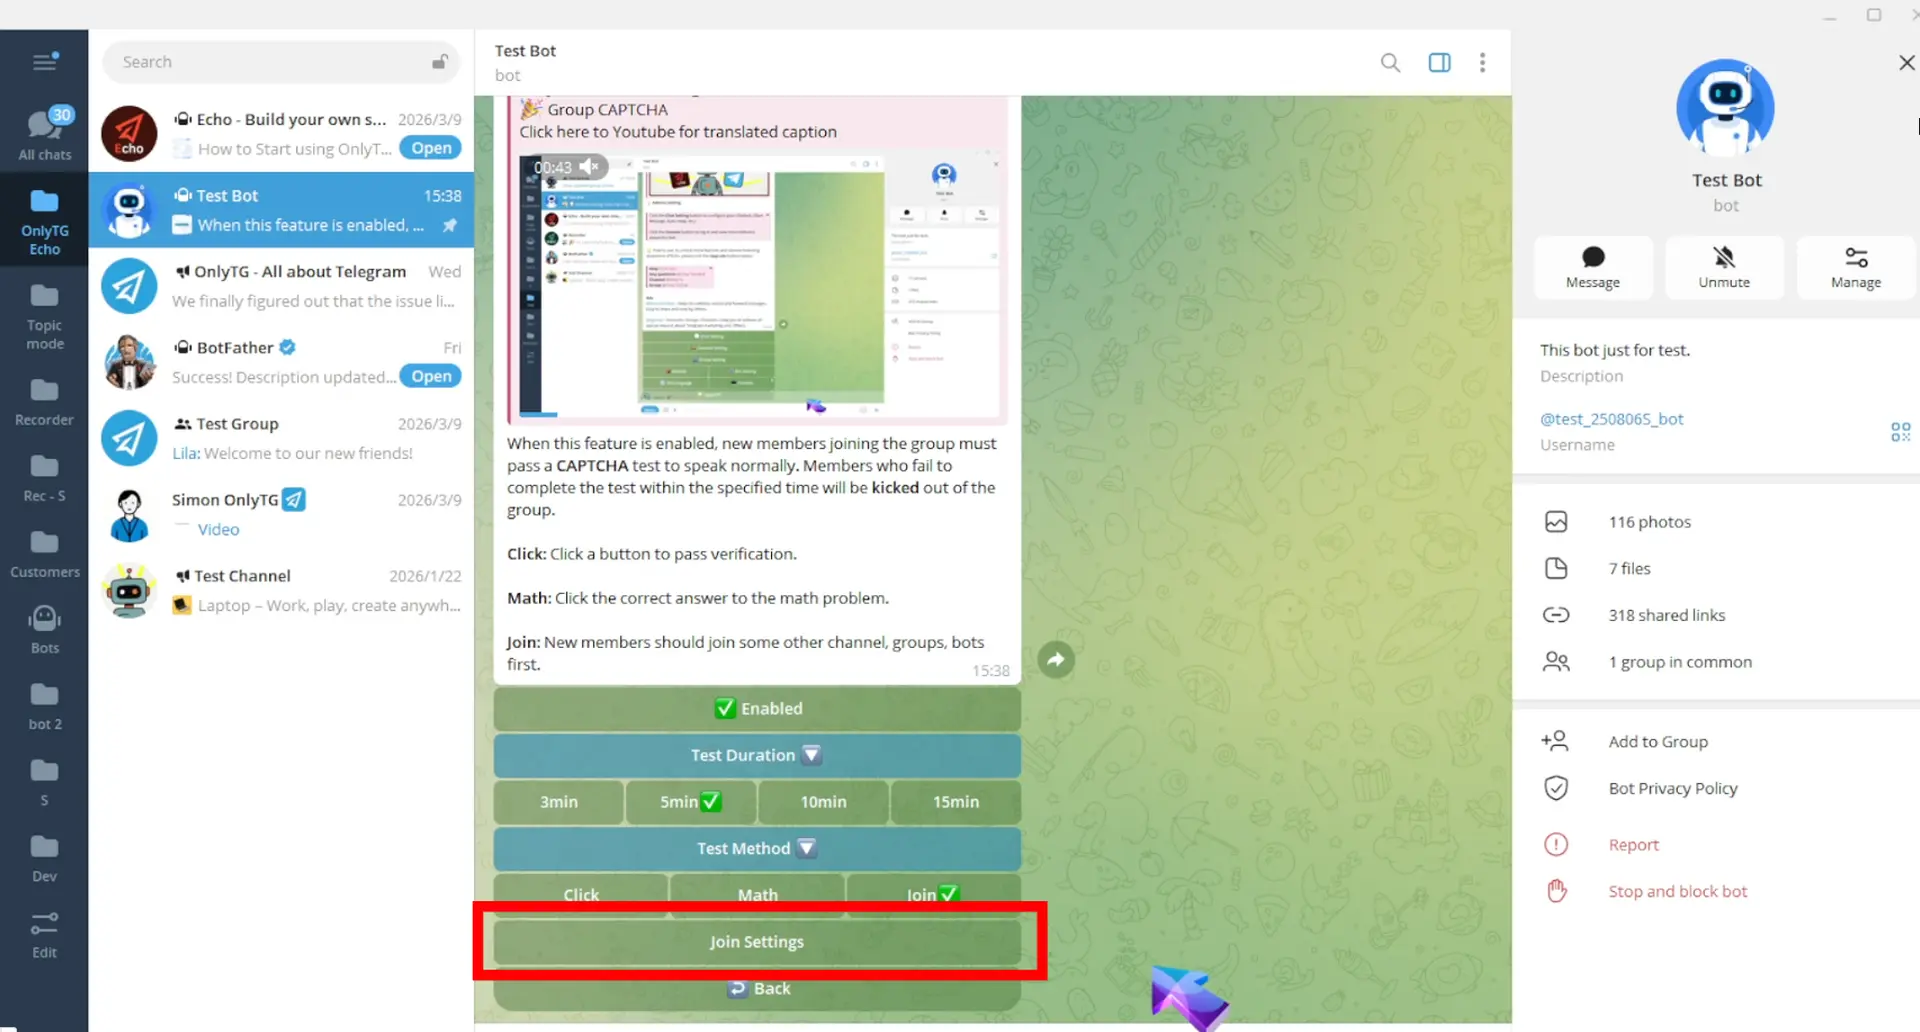1920x1032 pixels.
Task: Play the Group CAPTCHA video thumbnail
Action: click(x=757, y=285)
